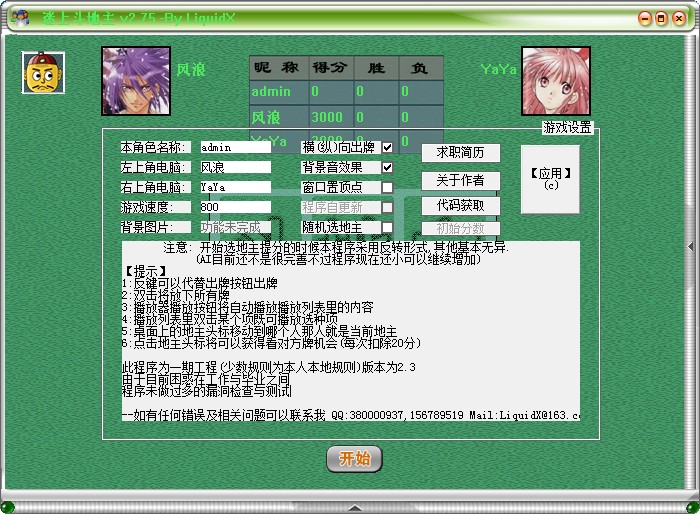
Task: Close the game window
Action: tap(677, 18)
